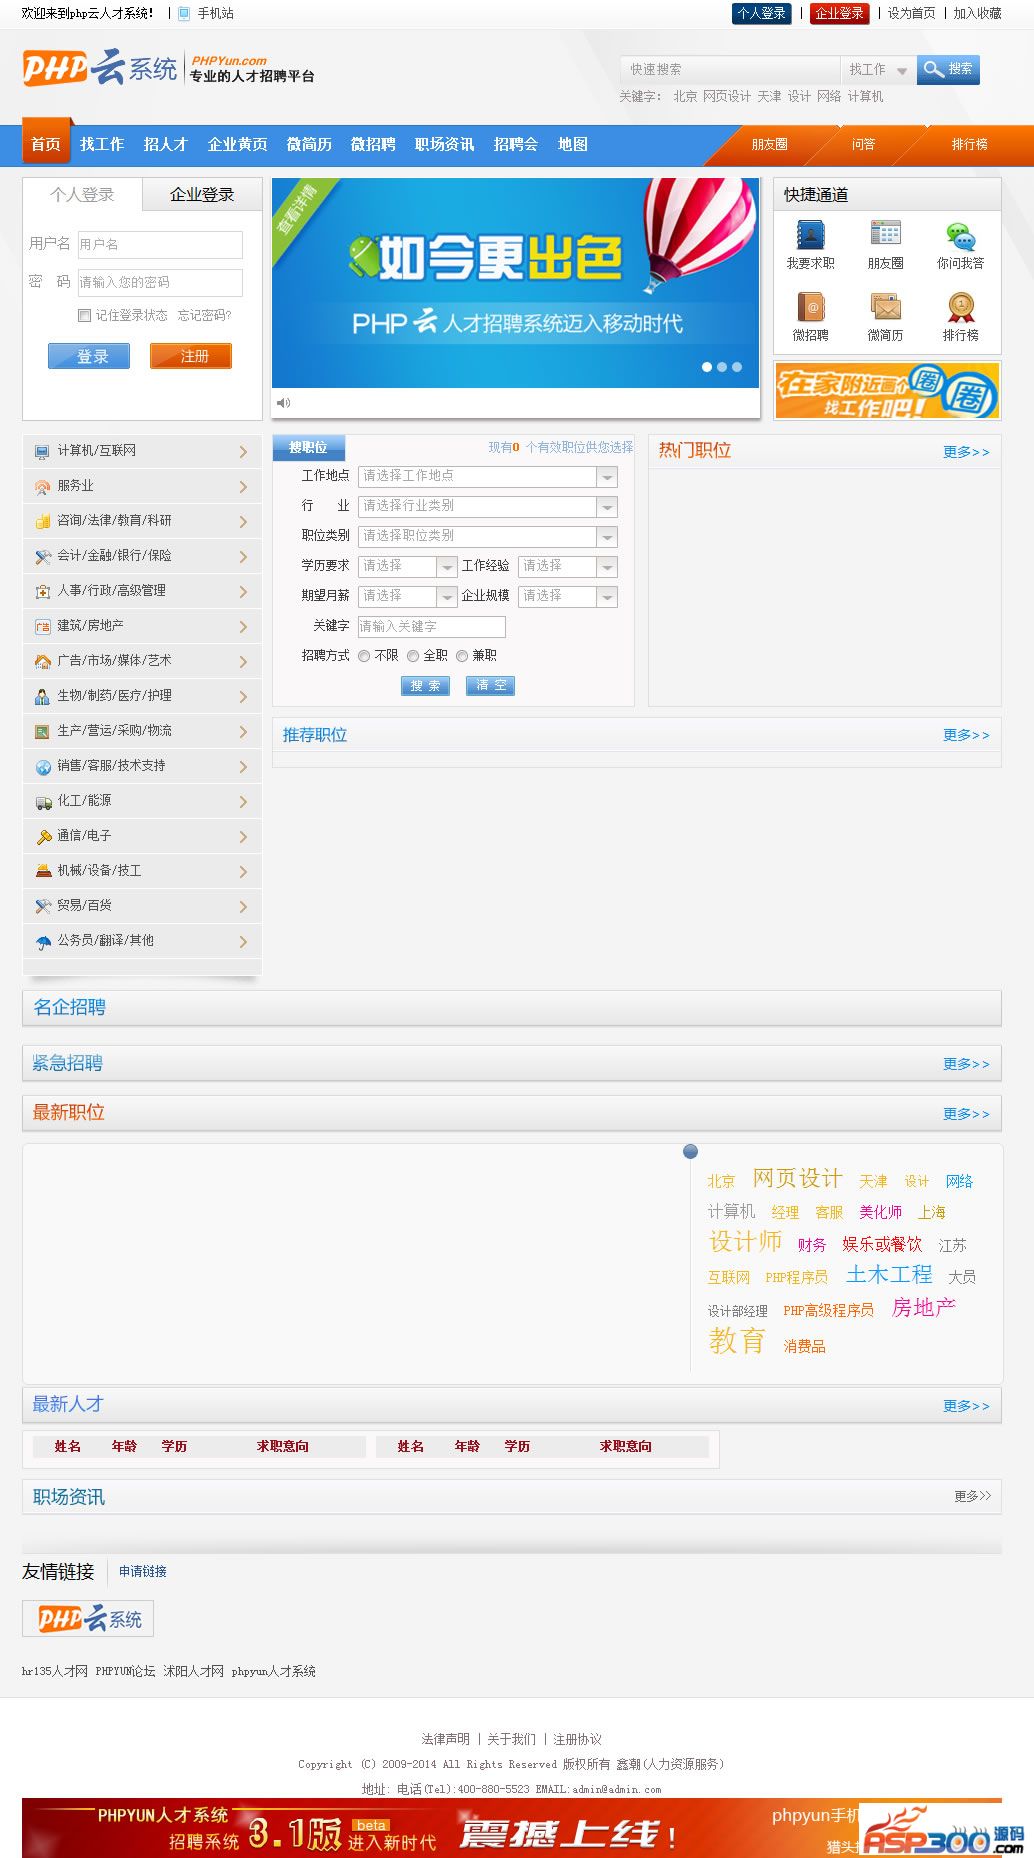Click the red 企业登录 top bar button
Image resolution: width=1034 pixels, height=1858 pixels.
pos(839,13)
